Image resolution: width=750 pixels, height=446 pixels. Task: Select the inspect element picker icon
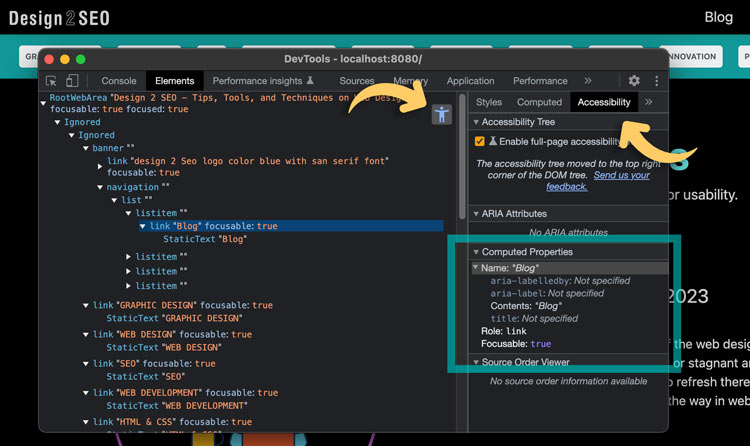tap(51, 81)
